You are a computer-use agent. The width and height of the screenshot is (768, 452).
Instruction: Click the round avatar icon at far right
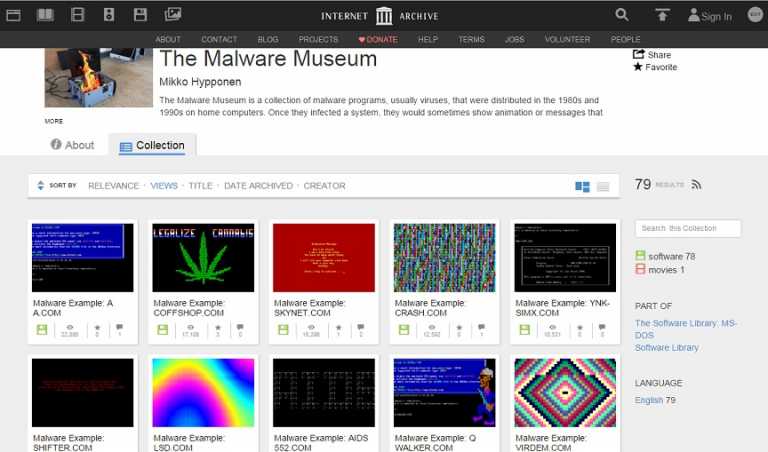pyautogui.click(x=756, y=14)
